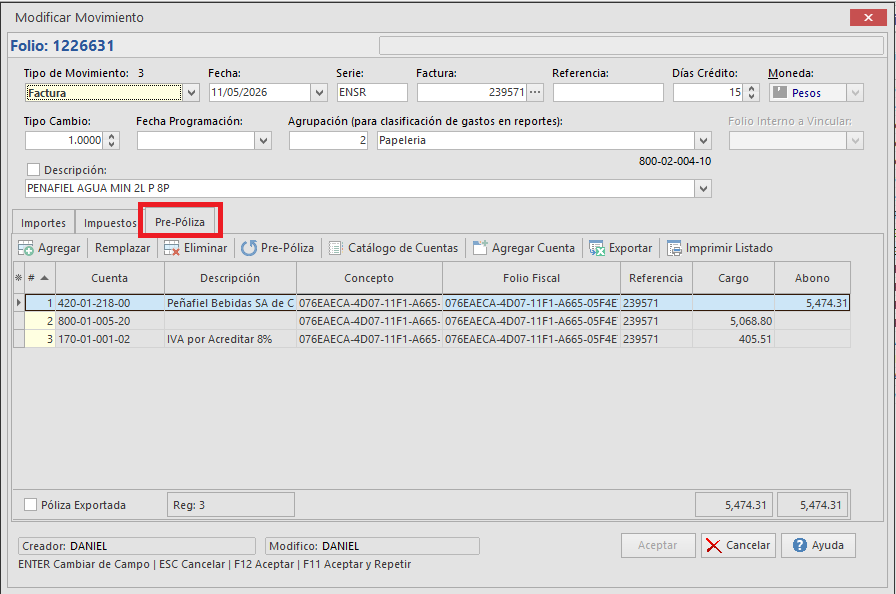
Task: Click the Abono column header
Action: point(812,278)
